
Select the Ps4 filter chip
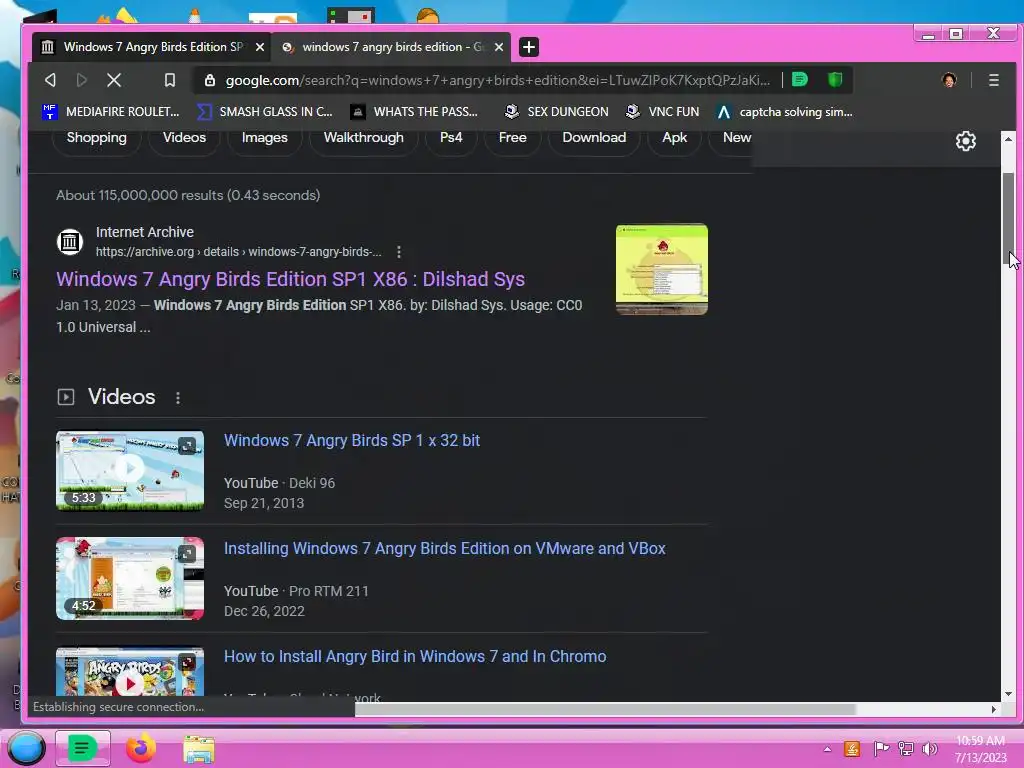451,137
